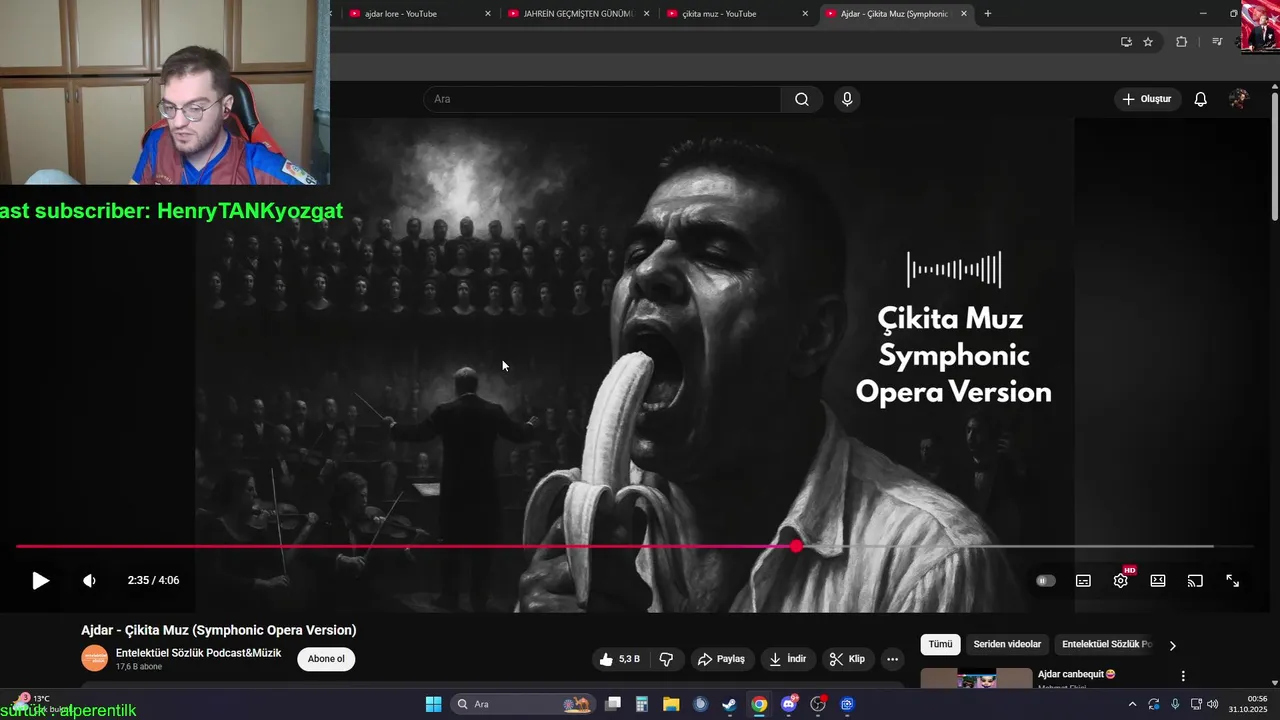The image size is (1280, 720).
Task: Close the 'çikita muz - YouTube' tab
Action: [x=805, y=14]
